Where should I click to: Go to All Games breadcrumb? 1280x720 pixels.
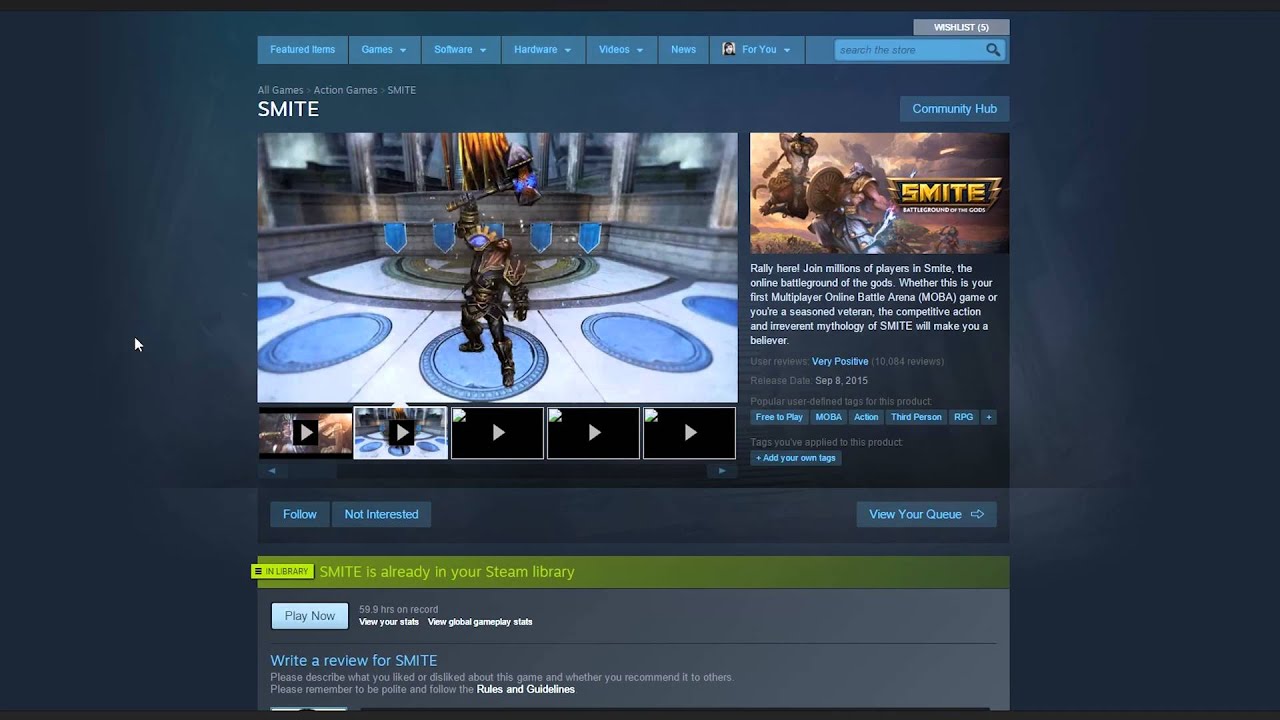(x=280, y=90)
